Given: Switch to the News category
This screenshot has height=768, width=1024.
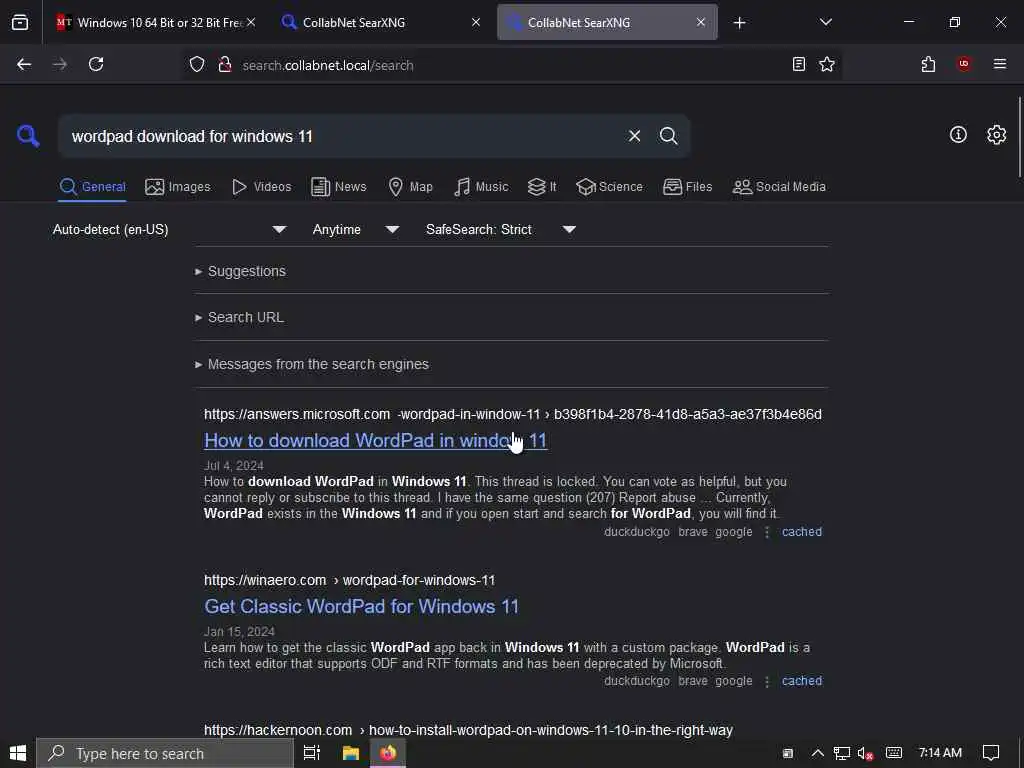Looking at the screenshot, I should click(338, 187).
